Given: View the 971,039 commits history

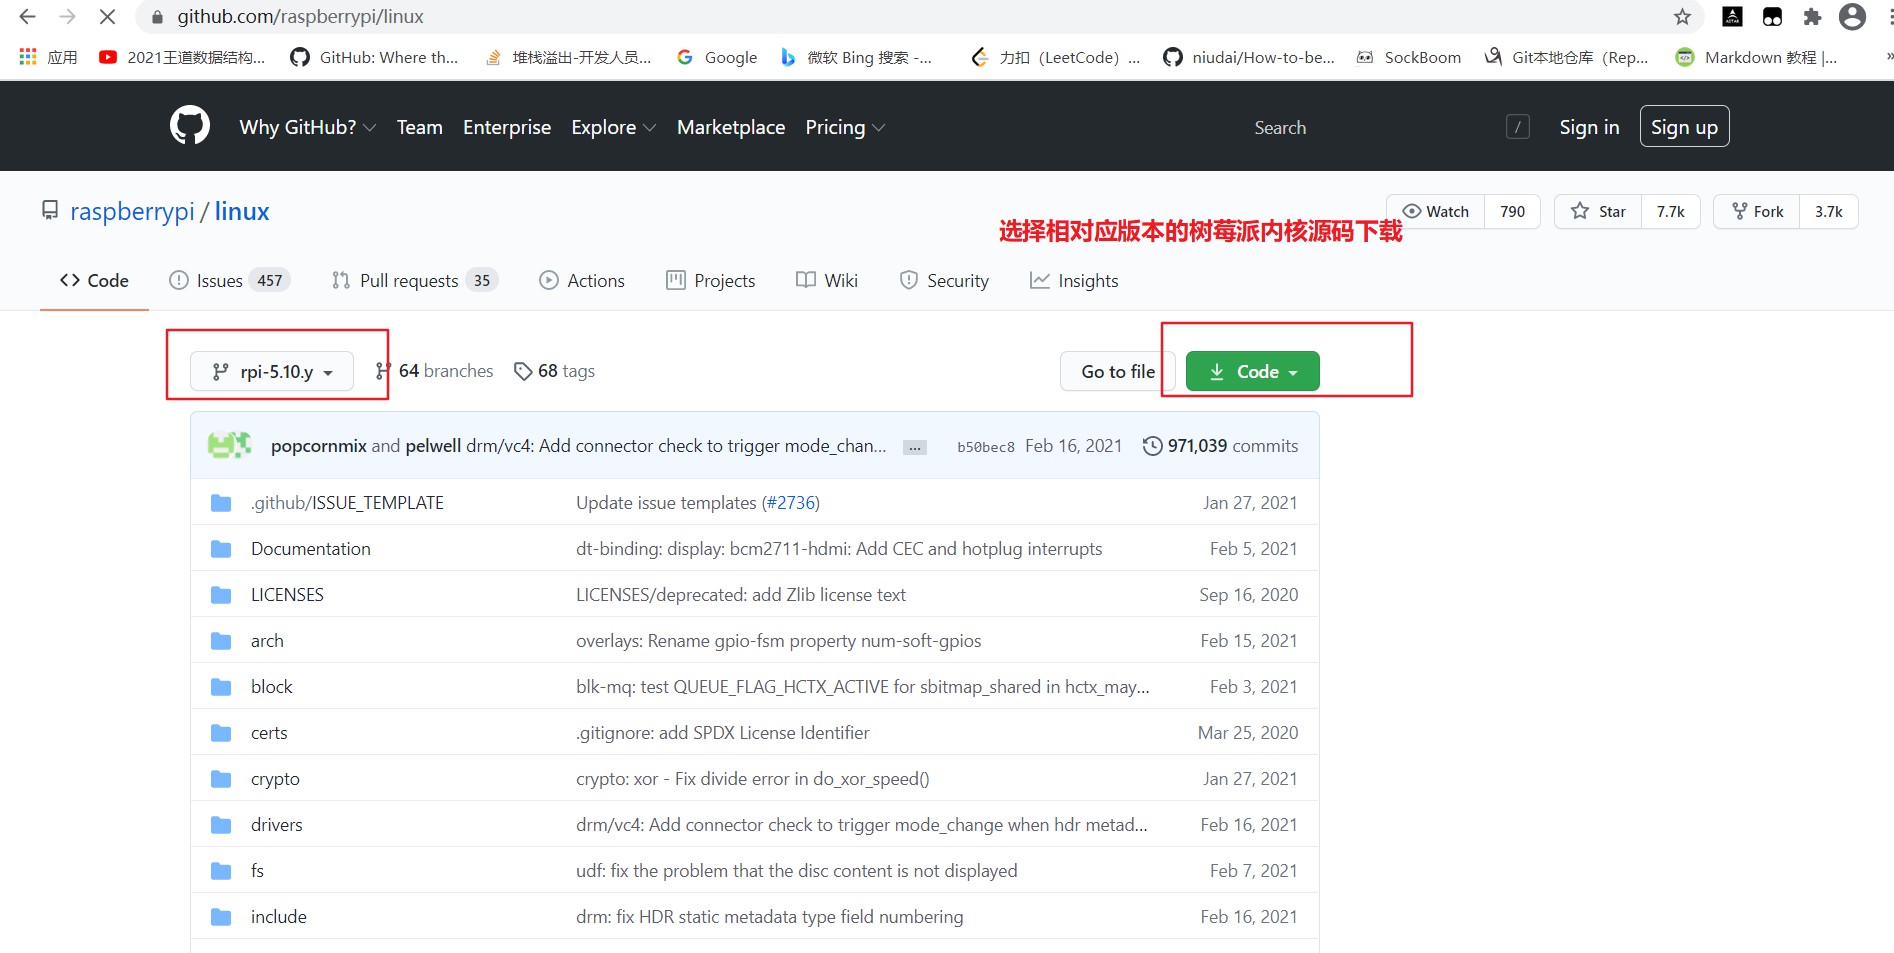Looking at the screenshot, I should point(1220,446).
